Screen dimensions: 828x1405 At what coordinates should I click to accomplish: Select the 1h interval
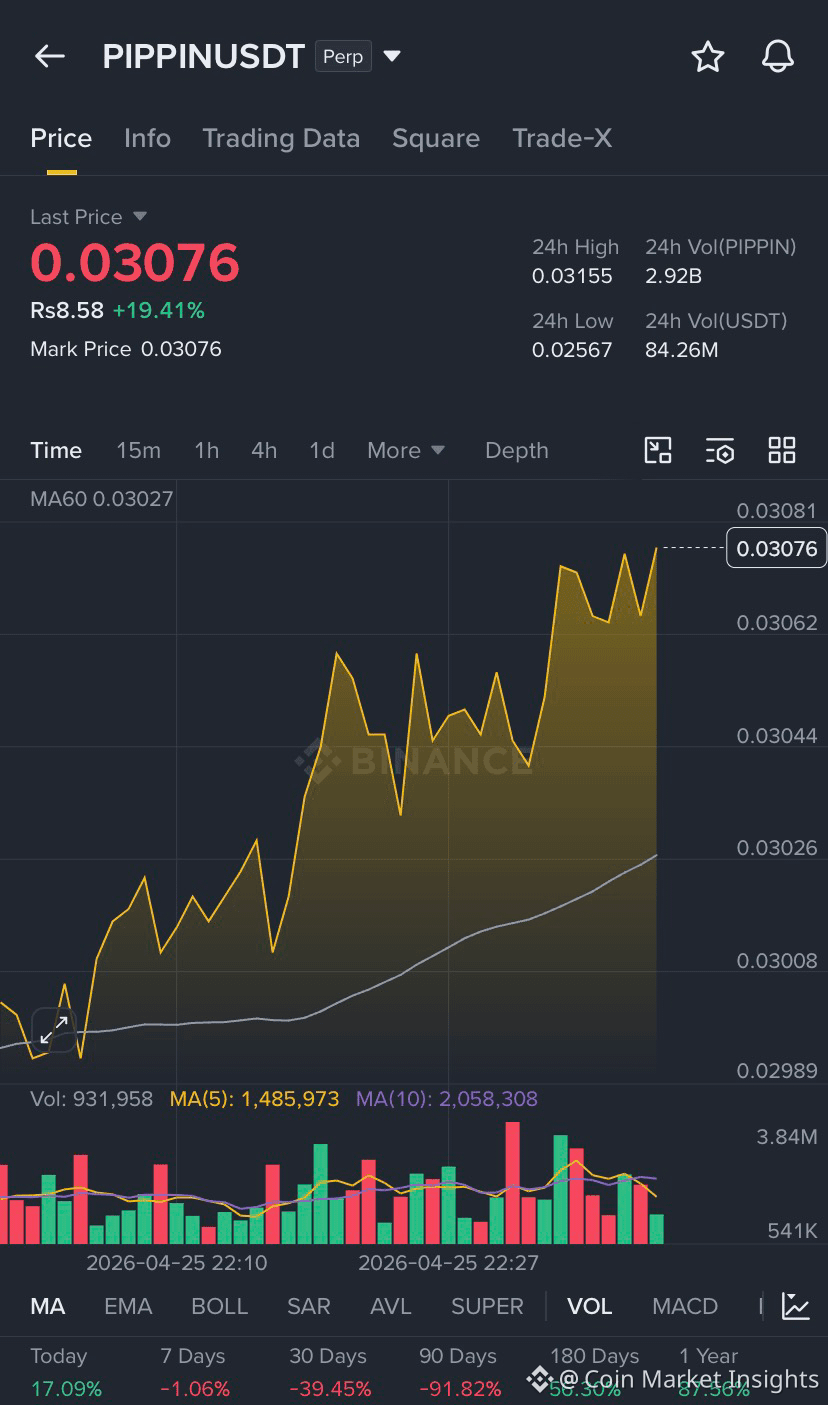click(x=206, y=450)
